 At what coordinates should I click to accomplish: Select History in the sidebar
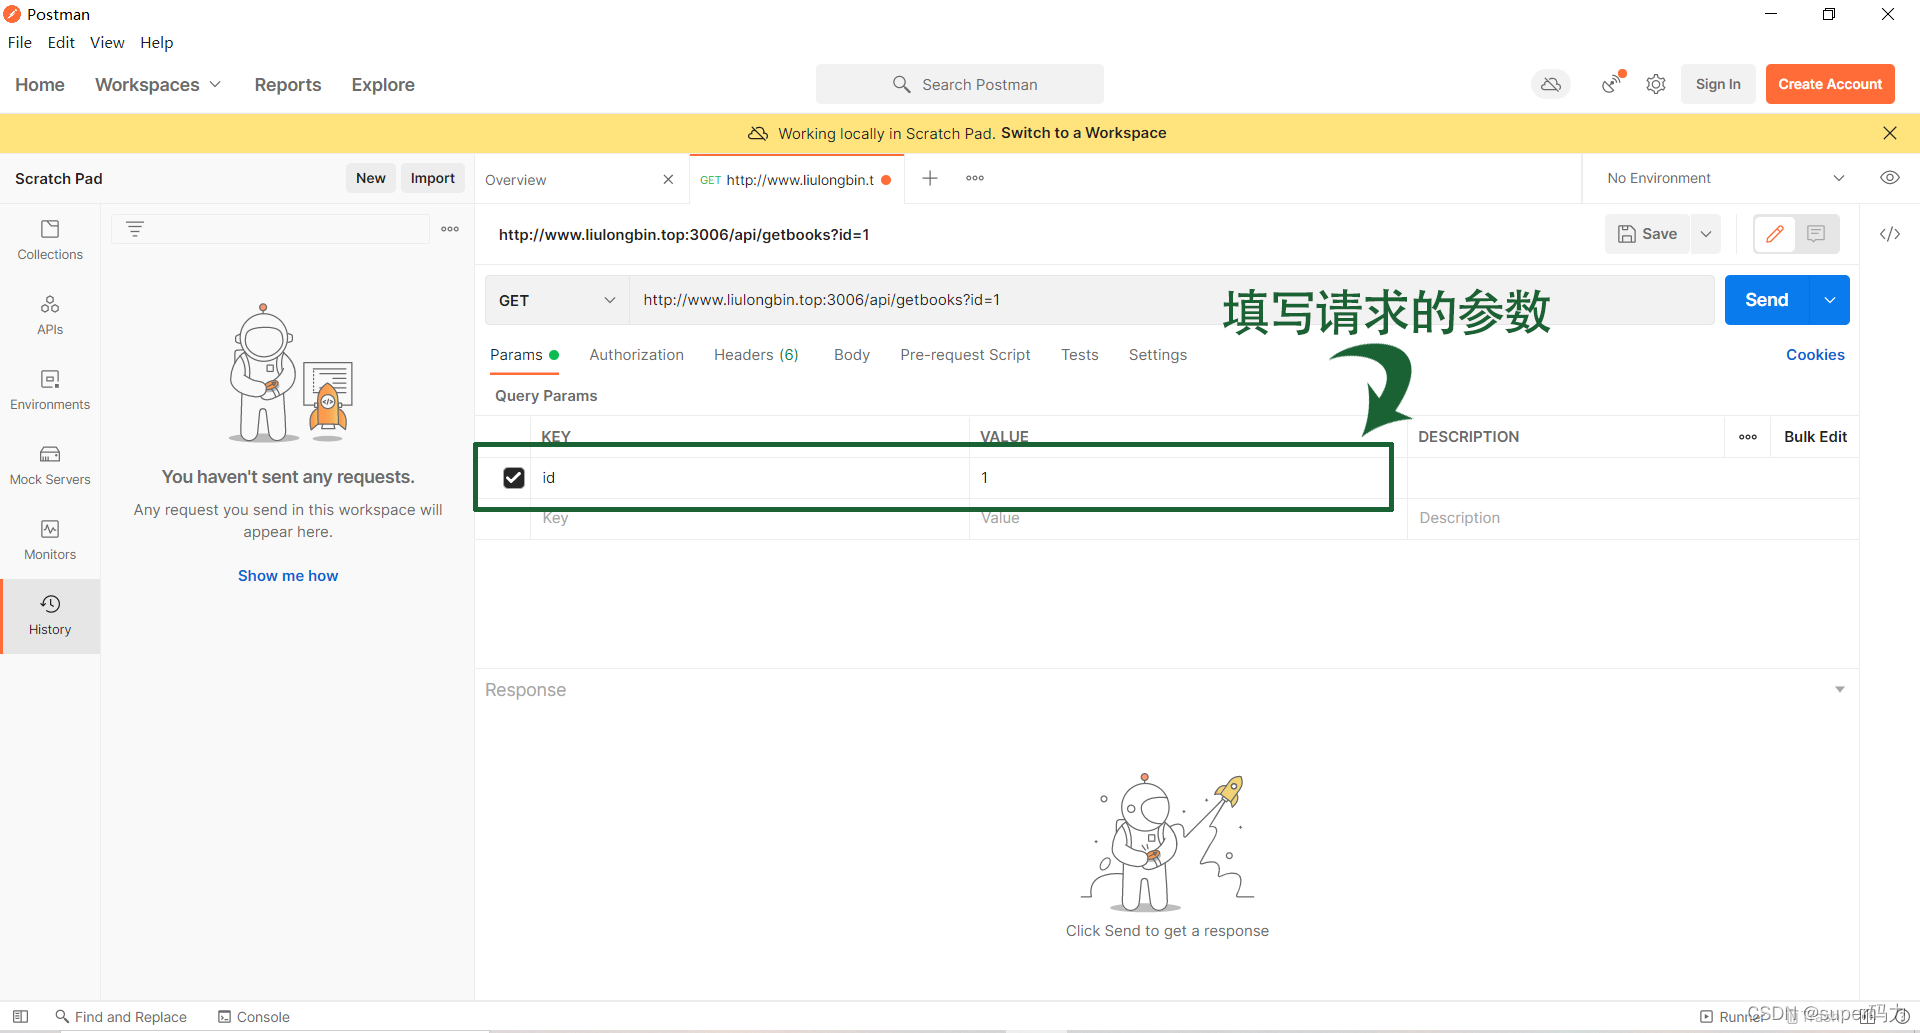pyautogui.click(x=50, y=615)
